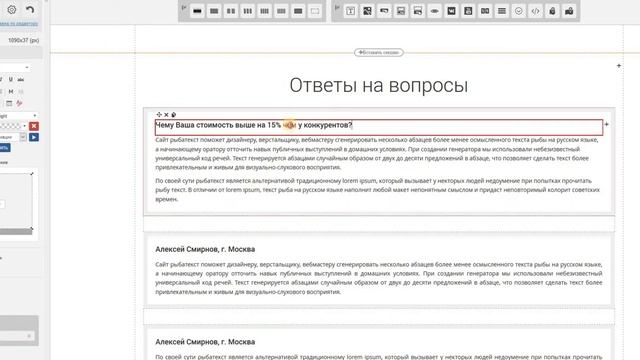Select the empty outlined section layout icon
Image resolution: width=640 pixels, height=360 pixels.
pos(315,11)
